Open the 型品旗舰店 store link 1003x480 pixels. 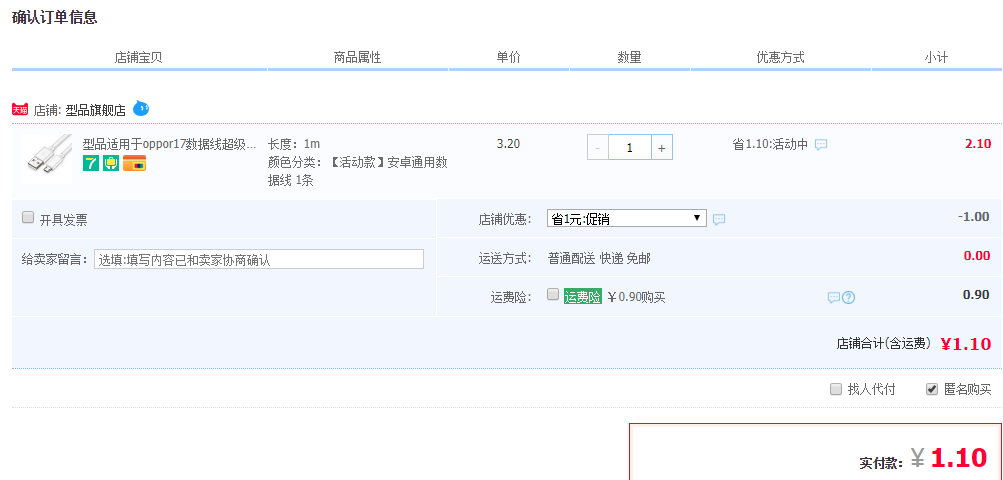pos(96,110)
